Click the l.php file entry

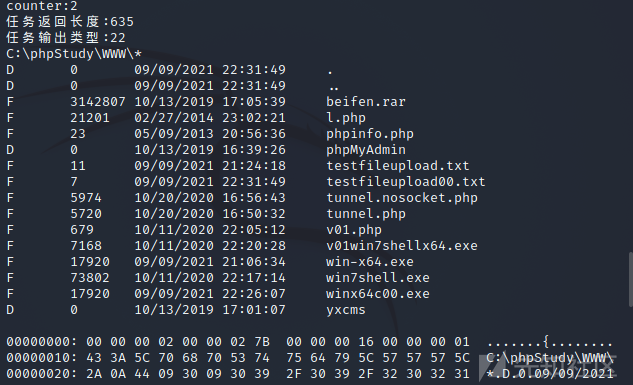pos(346,118)
